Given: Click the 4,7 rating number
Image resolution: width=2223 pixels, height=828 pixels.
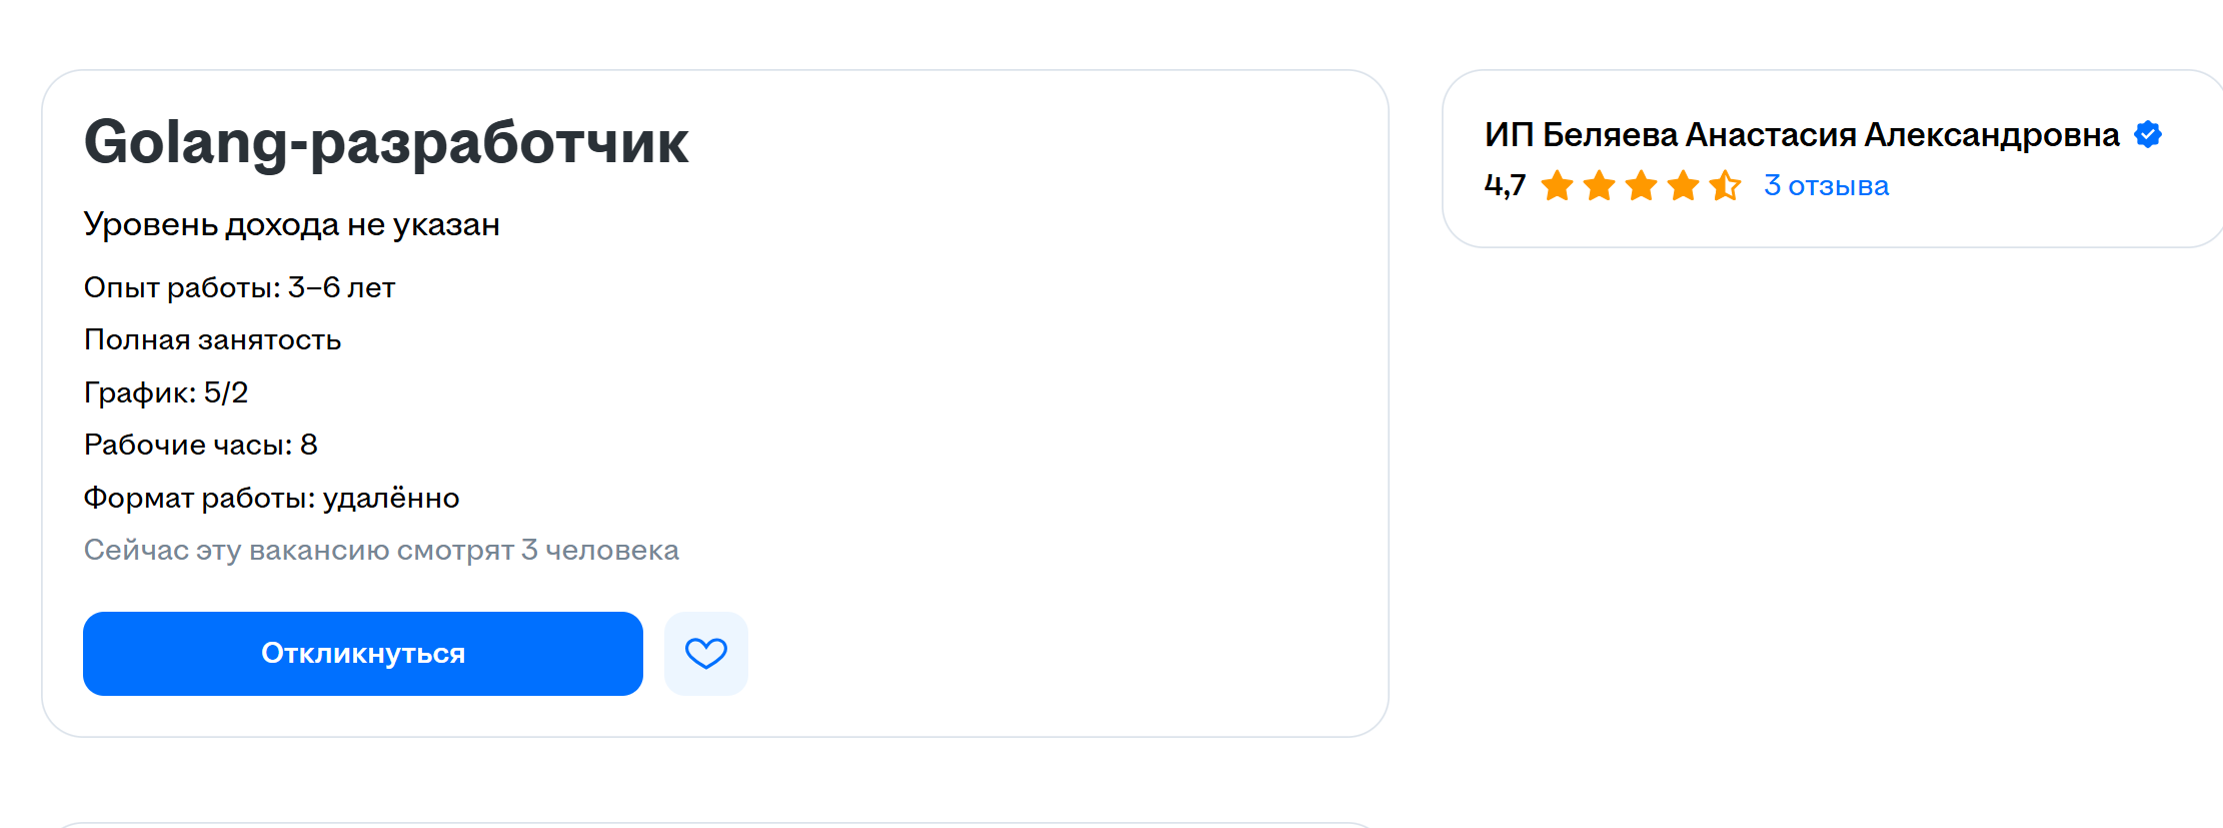Looking at the screenshot, I should [1504, 186].
